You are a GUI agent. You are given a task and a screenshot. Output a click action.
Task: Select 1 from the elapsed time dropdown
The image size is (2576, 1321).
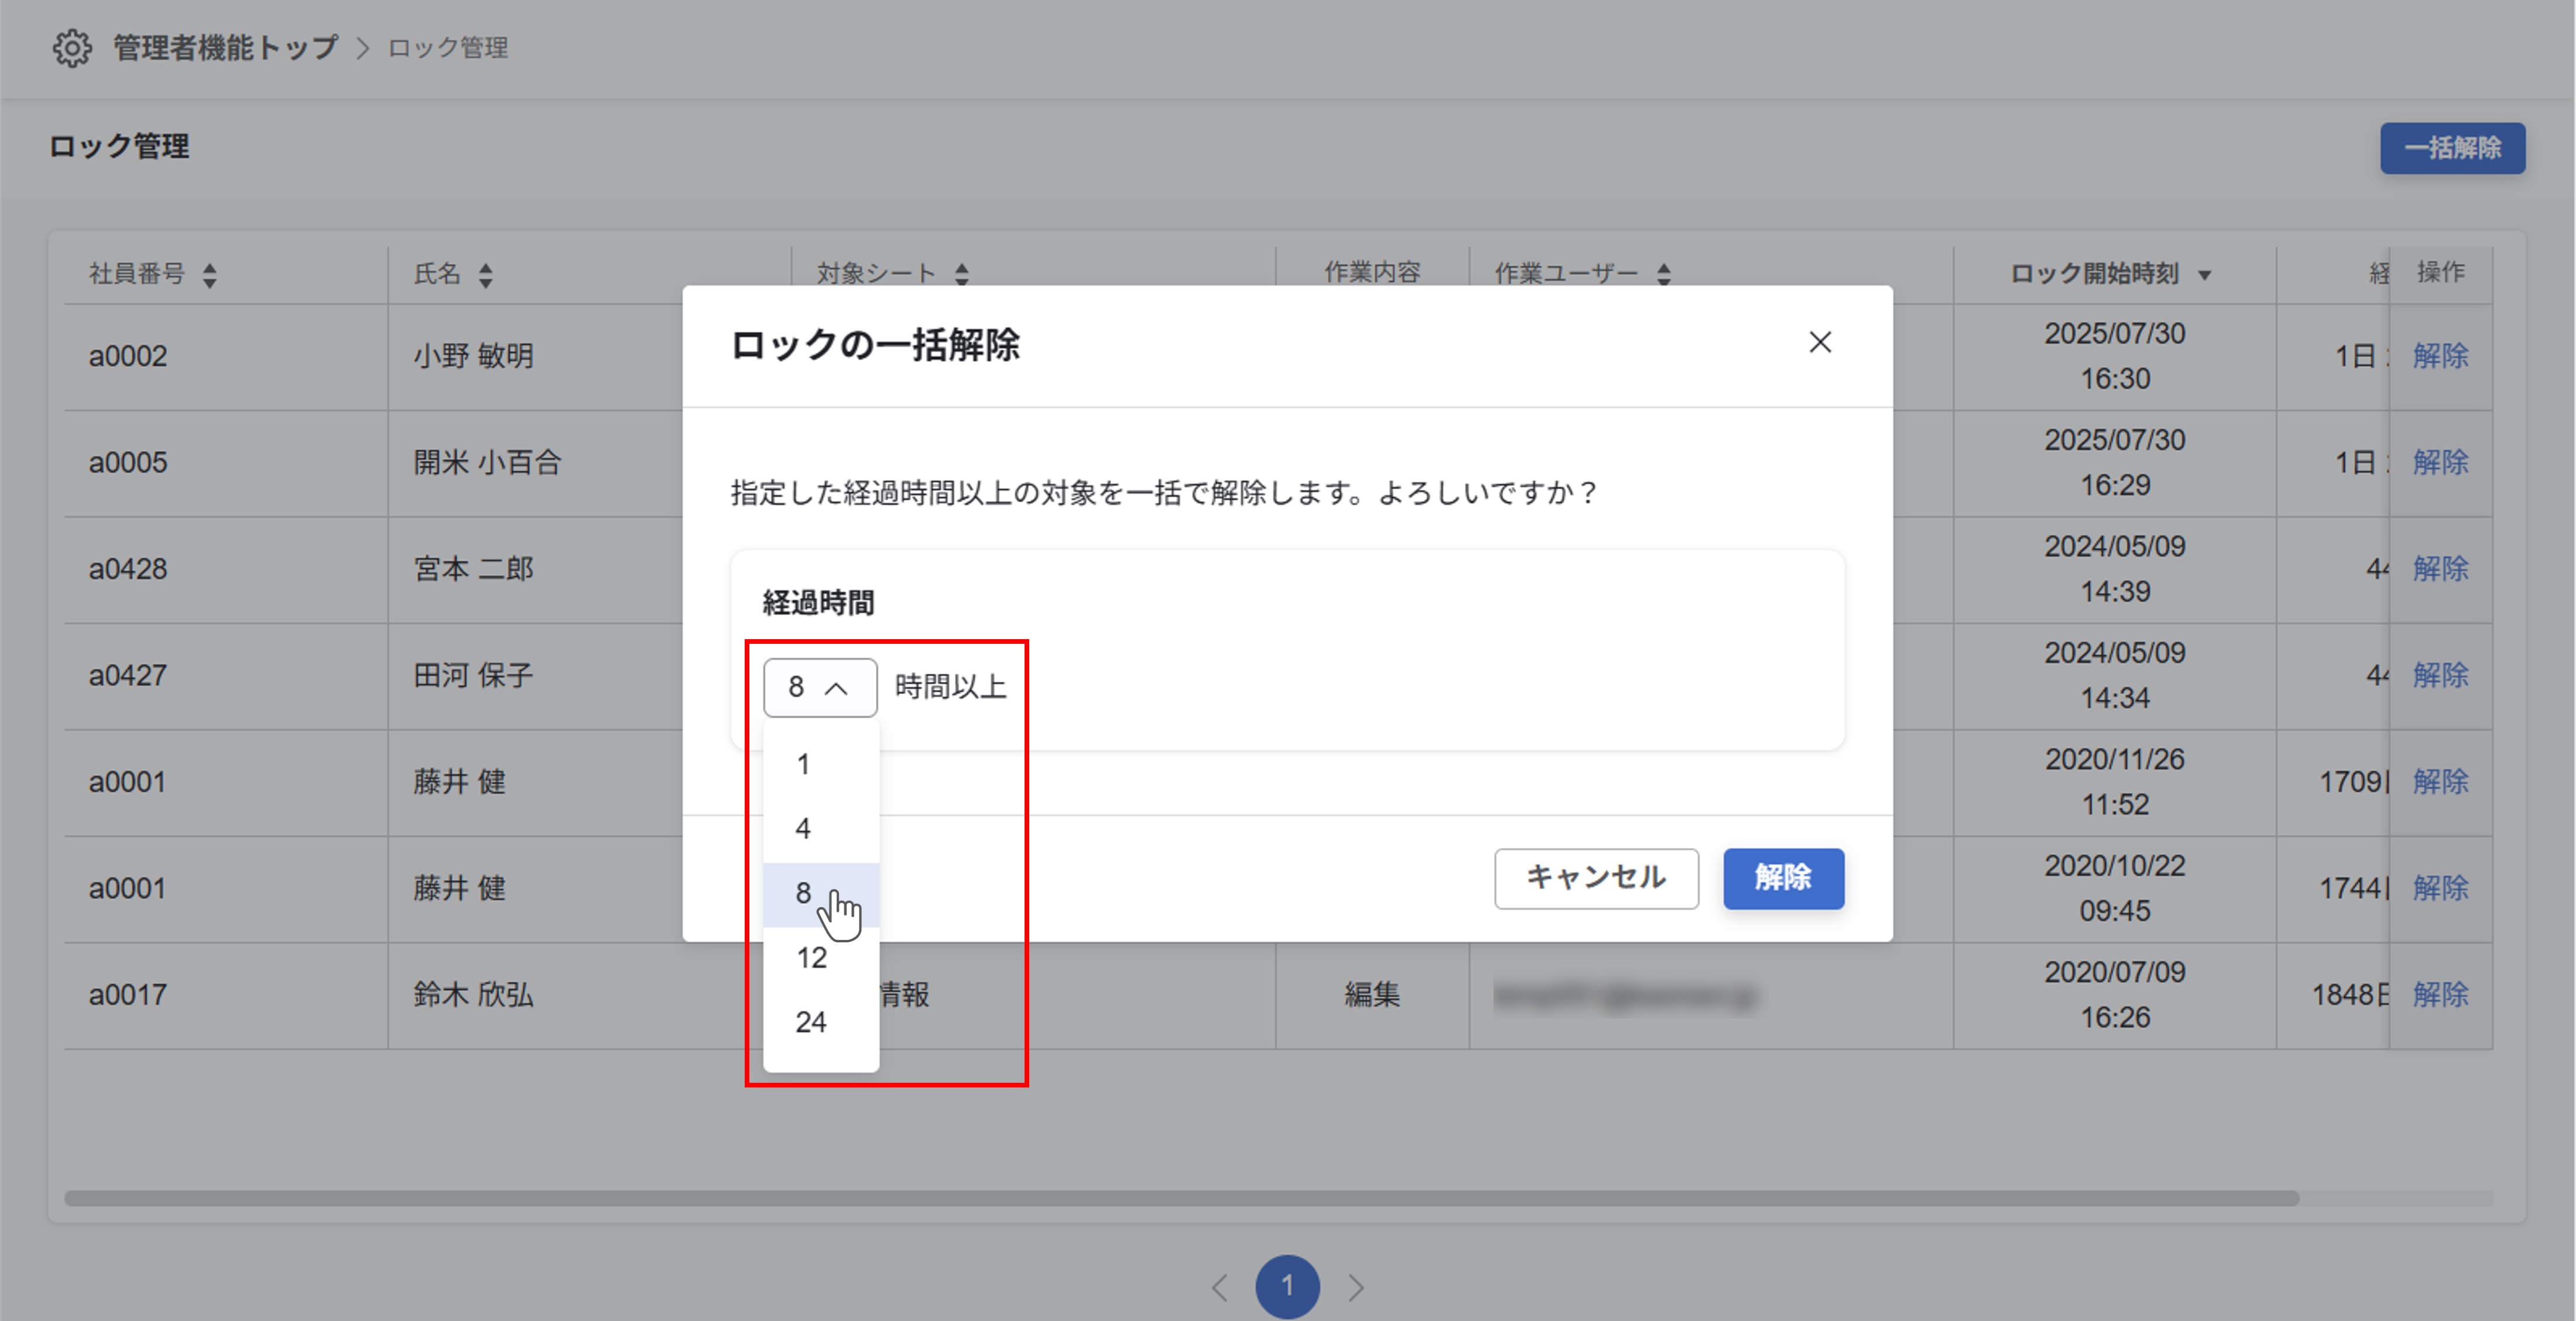803,763
